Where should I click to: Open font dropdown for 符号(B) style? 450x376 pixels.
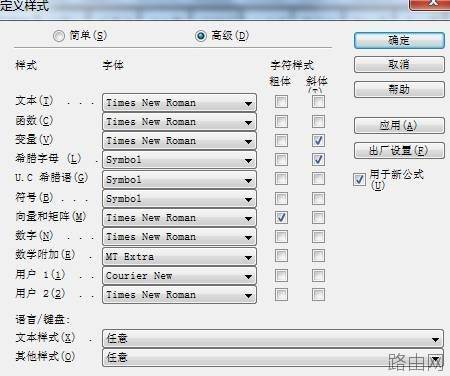[x=179, y=199]
